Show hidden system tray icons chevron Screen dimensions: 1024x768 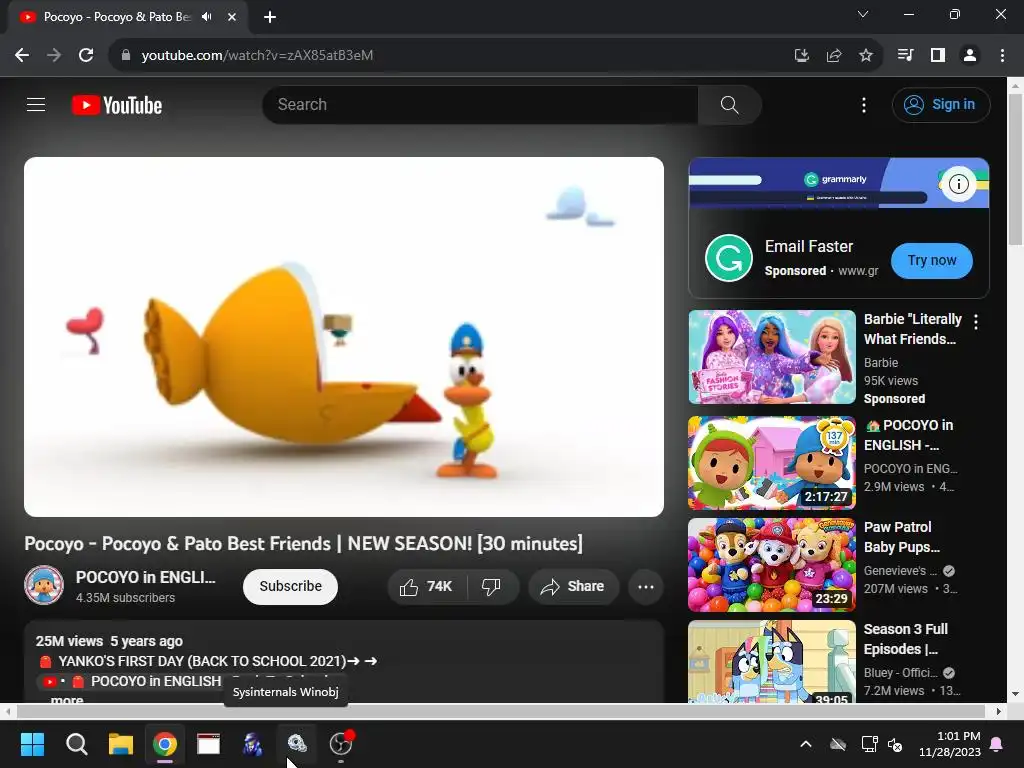(x=806, y=744)
